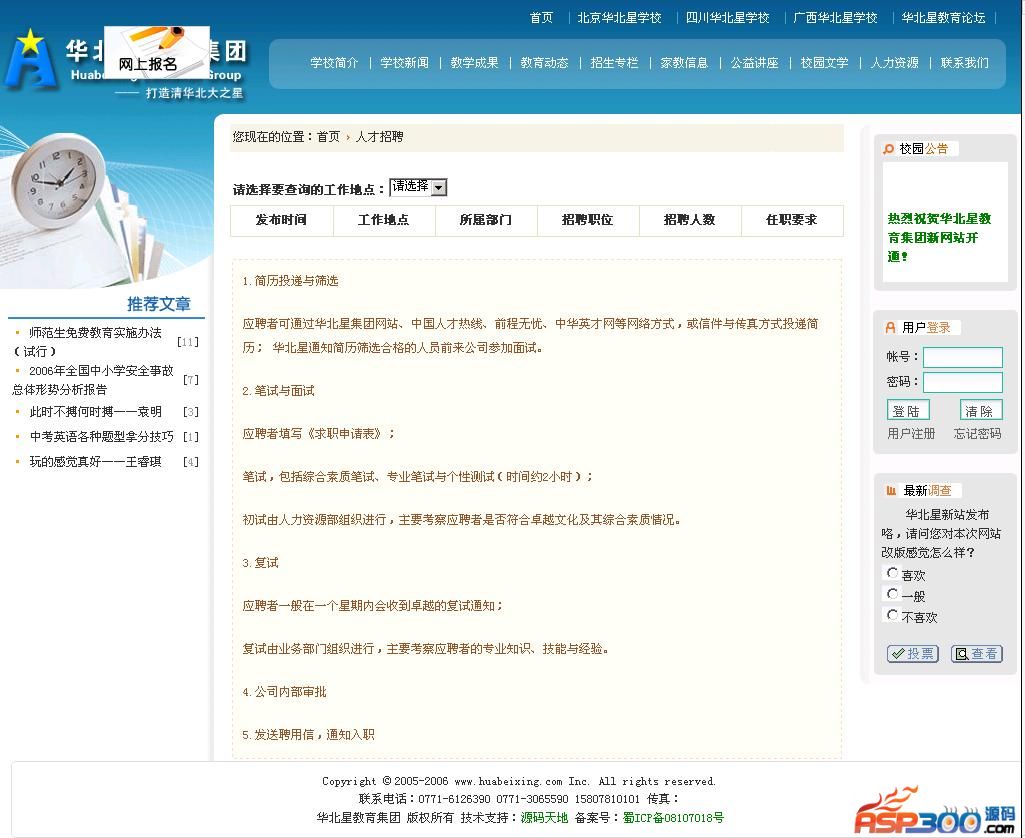Click the 2.笔试与面试 heading text
Viewport: 1025px width, 838px height.
coord(278,391)
